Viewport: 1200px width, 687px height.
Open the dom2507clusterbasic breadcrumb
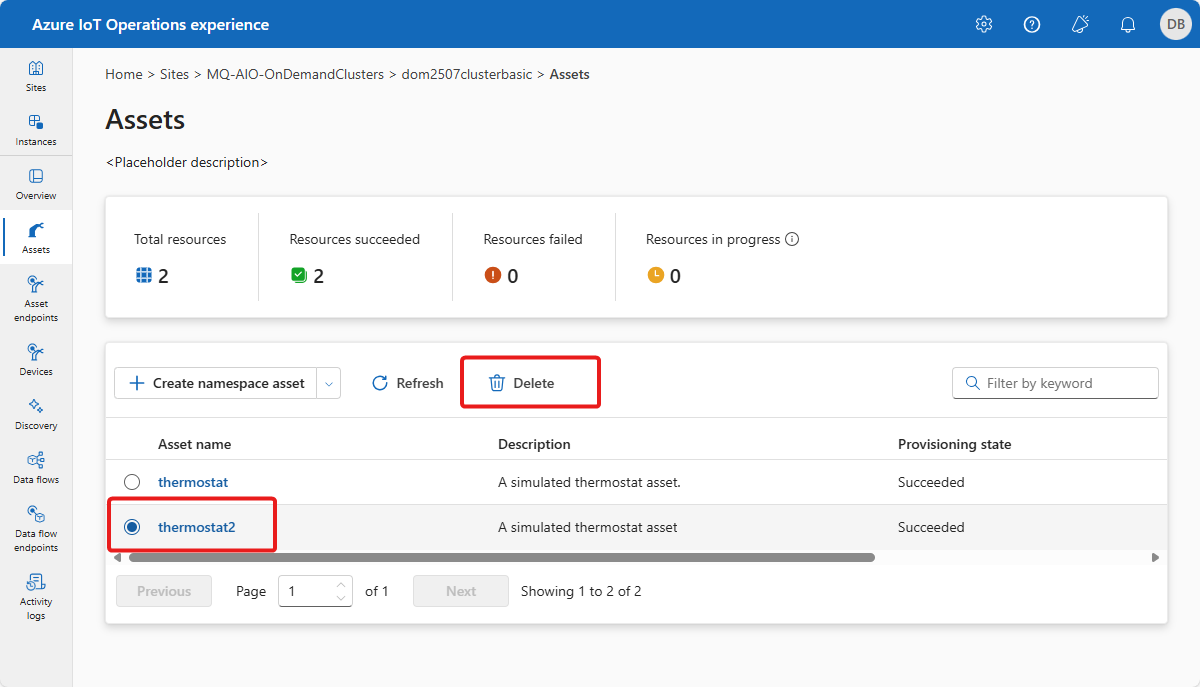click(467, 74)
